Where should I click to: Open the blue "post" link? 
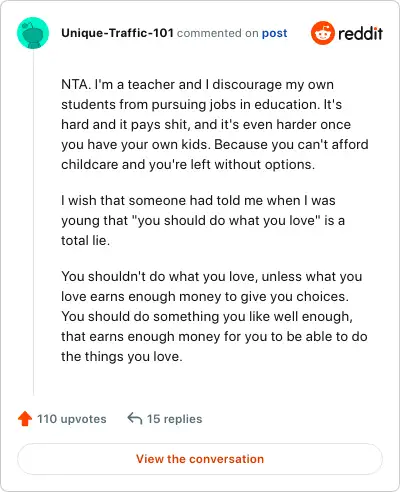[x=274, y=33]
